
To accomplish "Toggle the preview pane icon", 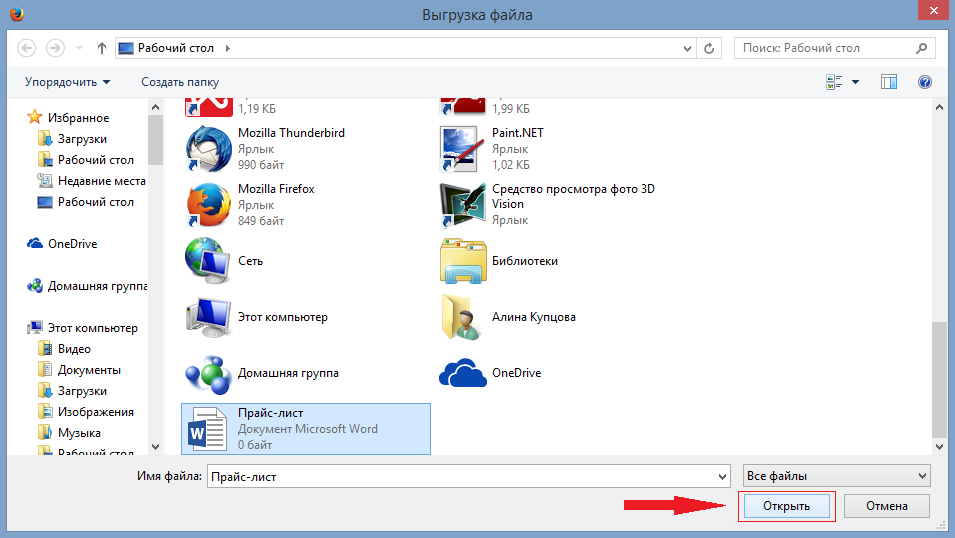I will coord(889,82).
